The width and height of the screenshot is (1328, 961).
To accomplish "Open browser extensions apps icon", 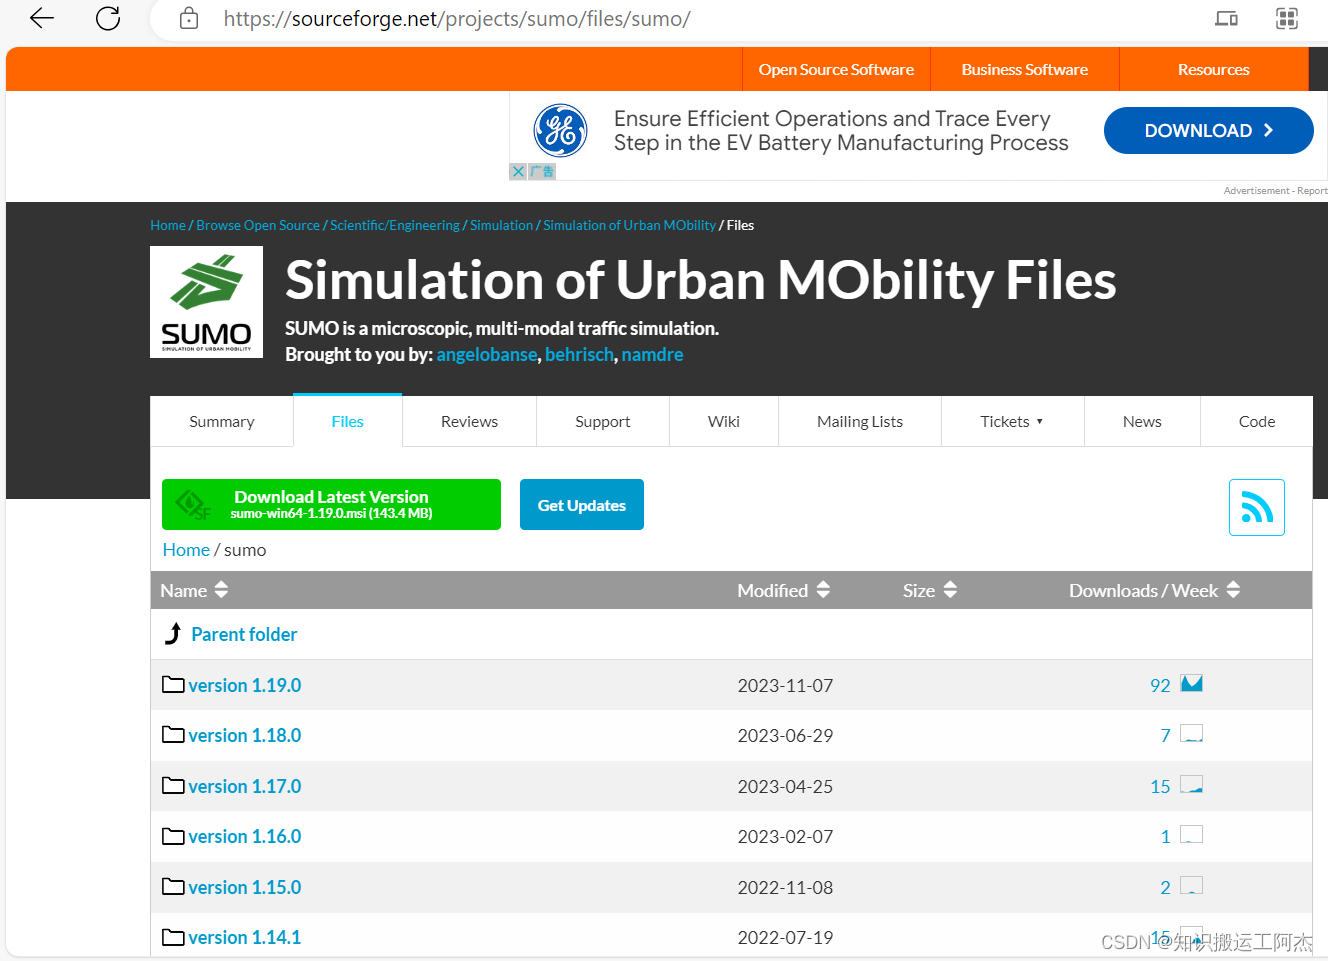I will coord(1287,18).
